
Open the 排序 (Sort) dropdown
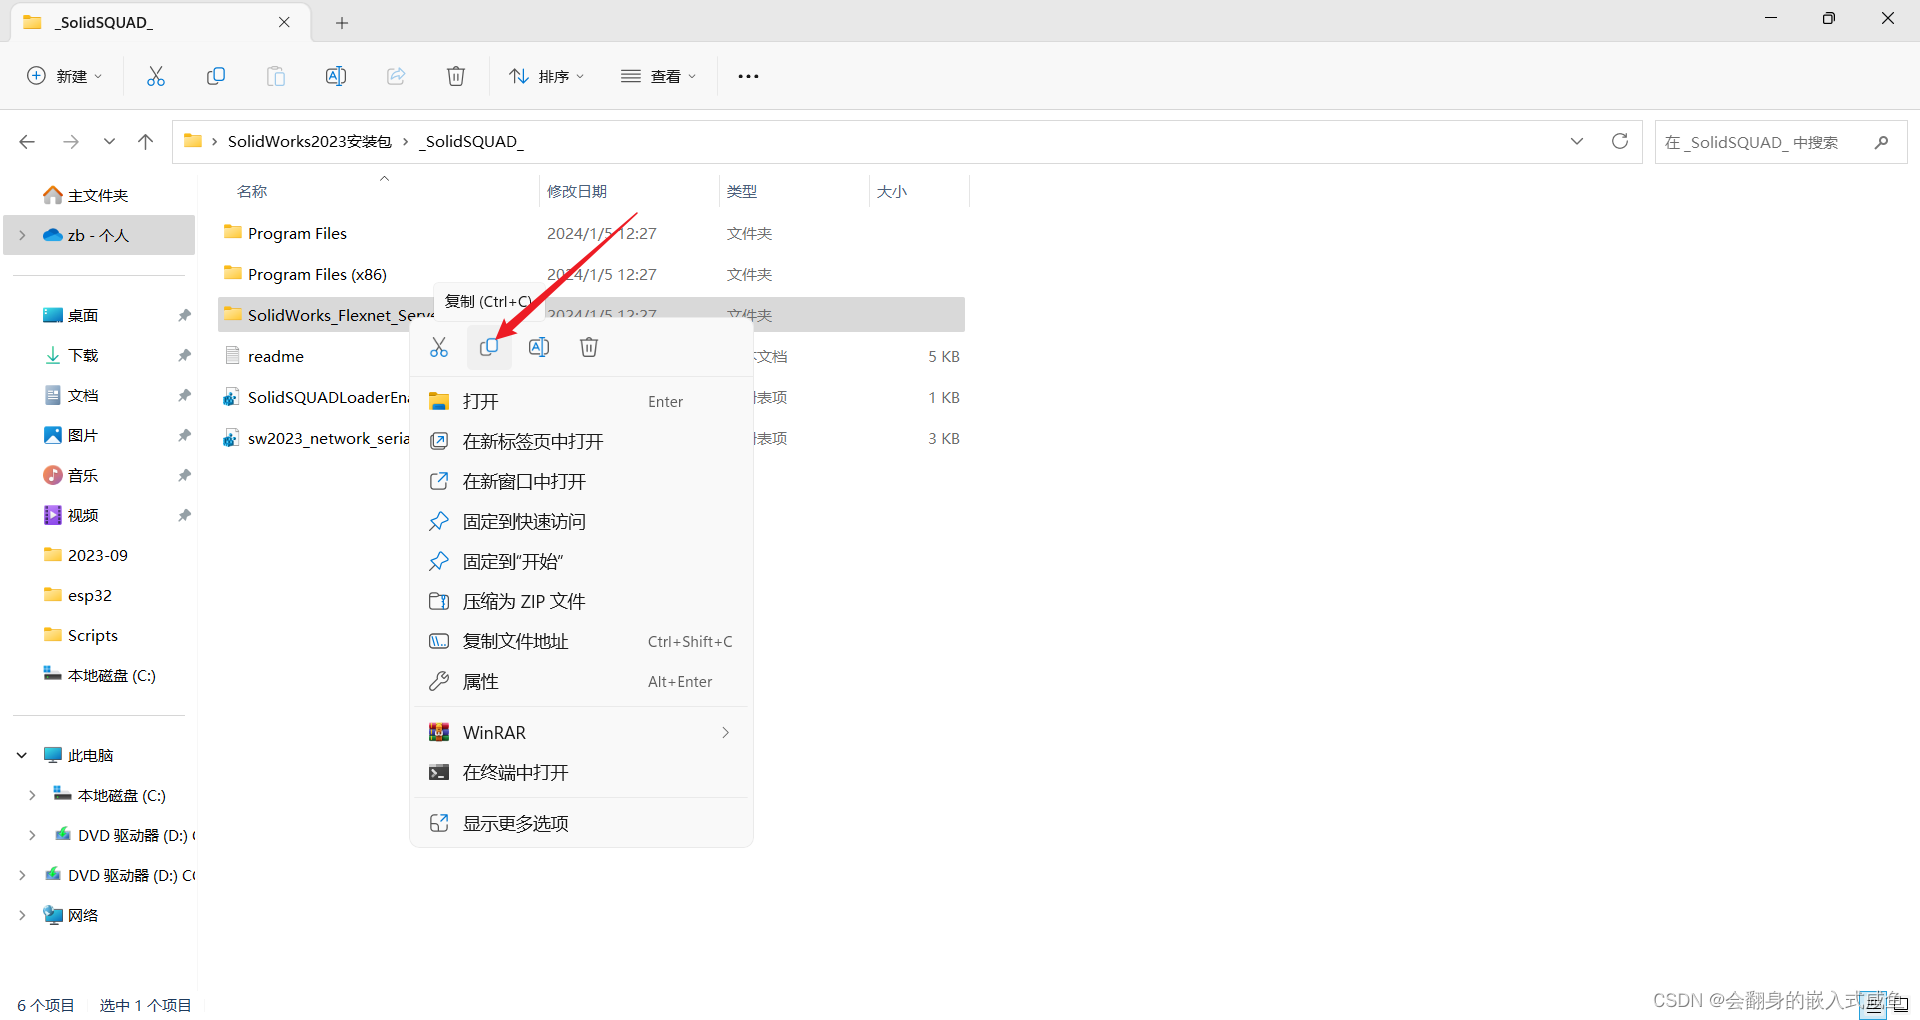click(x=546, y=76)
